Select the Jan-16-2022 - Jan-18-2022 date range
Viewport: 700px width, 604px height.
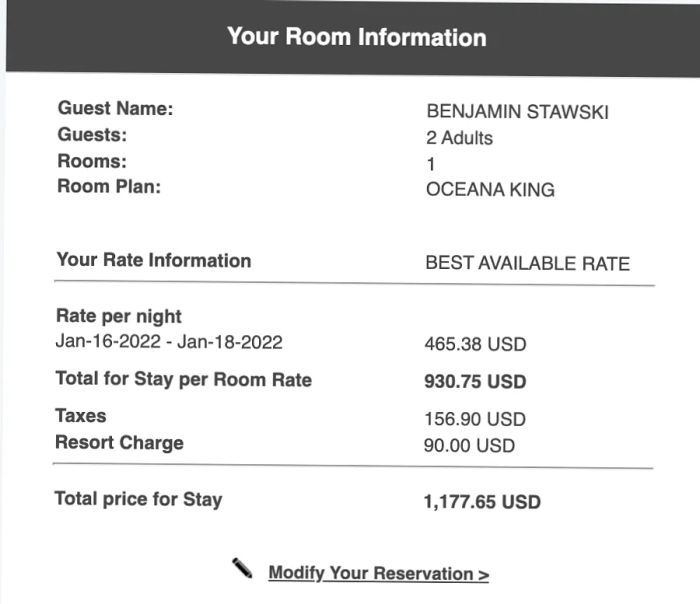pos(169,342)
